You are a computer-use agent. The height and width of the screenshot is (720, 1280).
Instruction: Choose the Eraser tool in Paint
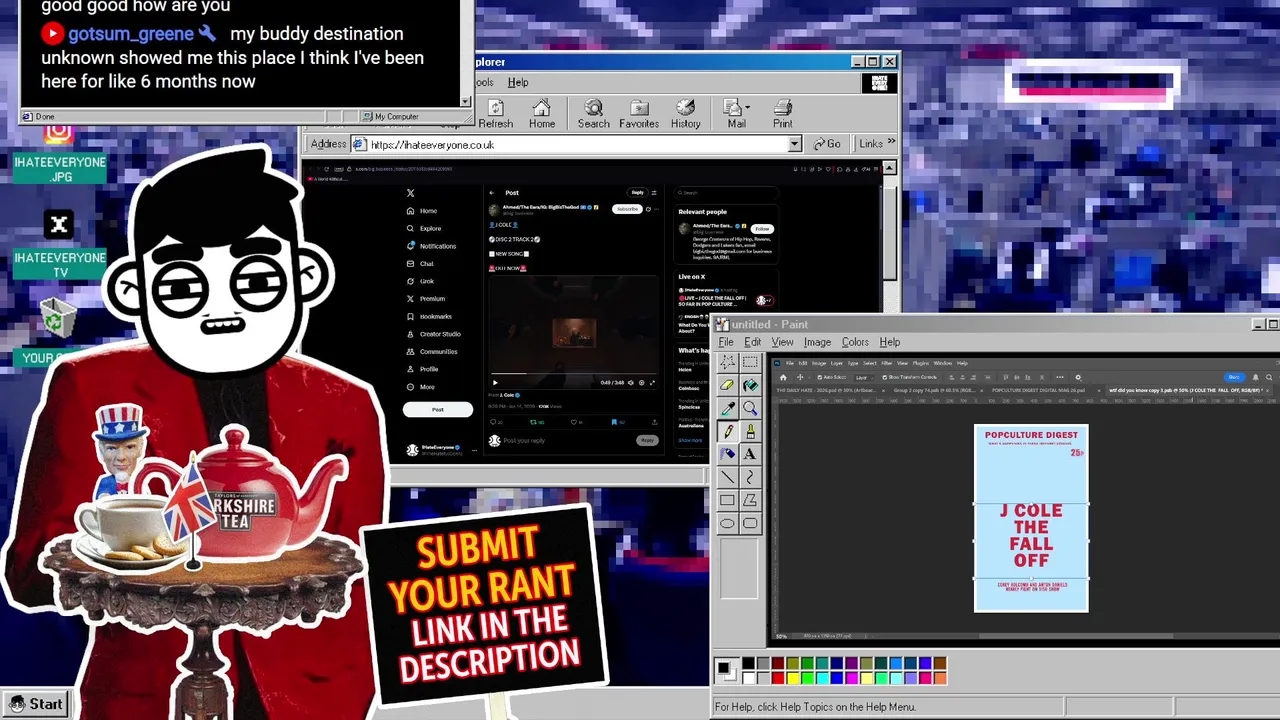(727, 385)
